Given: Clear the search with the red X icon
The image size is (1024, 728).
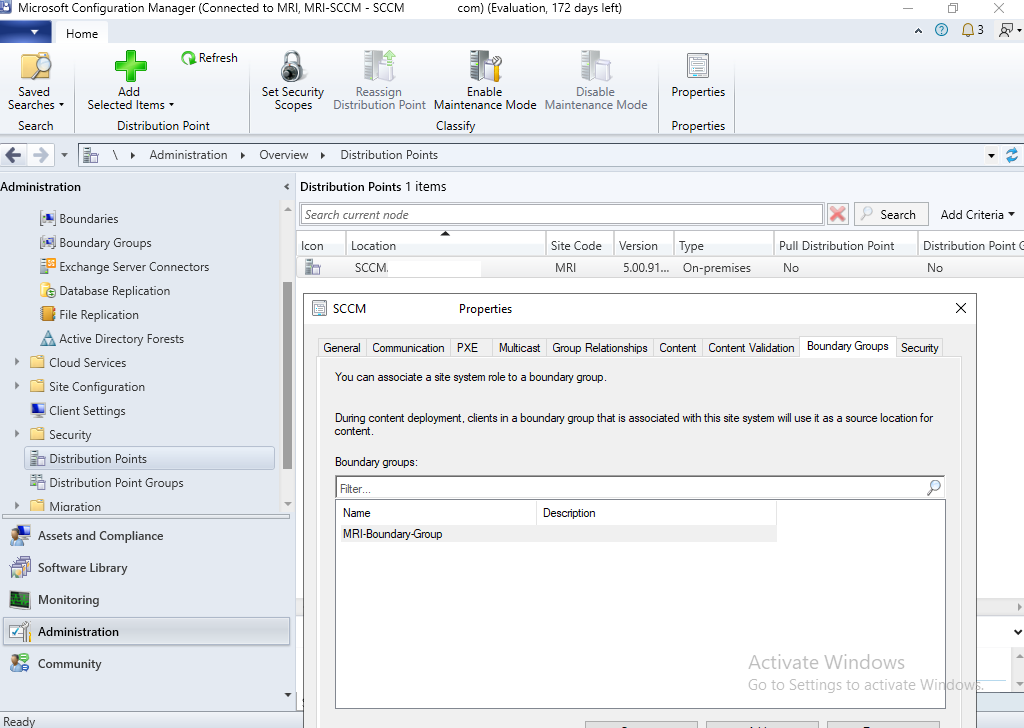Looking at the screenshot, I should 837,214.
